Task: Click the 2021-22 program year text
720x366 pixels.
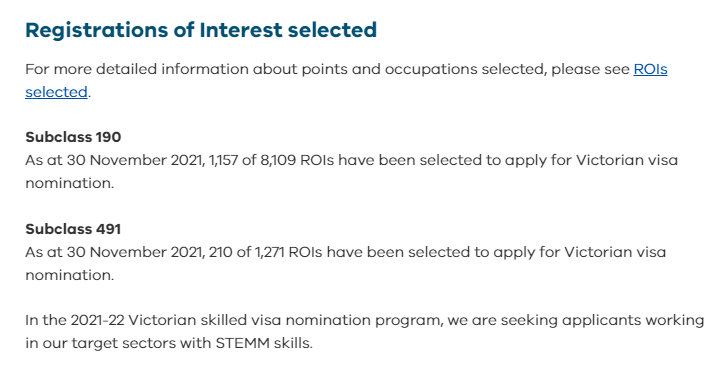Action: (x=97, y=320)
